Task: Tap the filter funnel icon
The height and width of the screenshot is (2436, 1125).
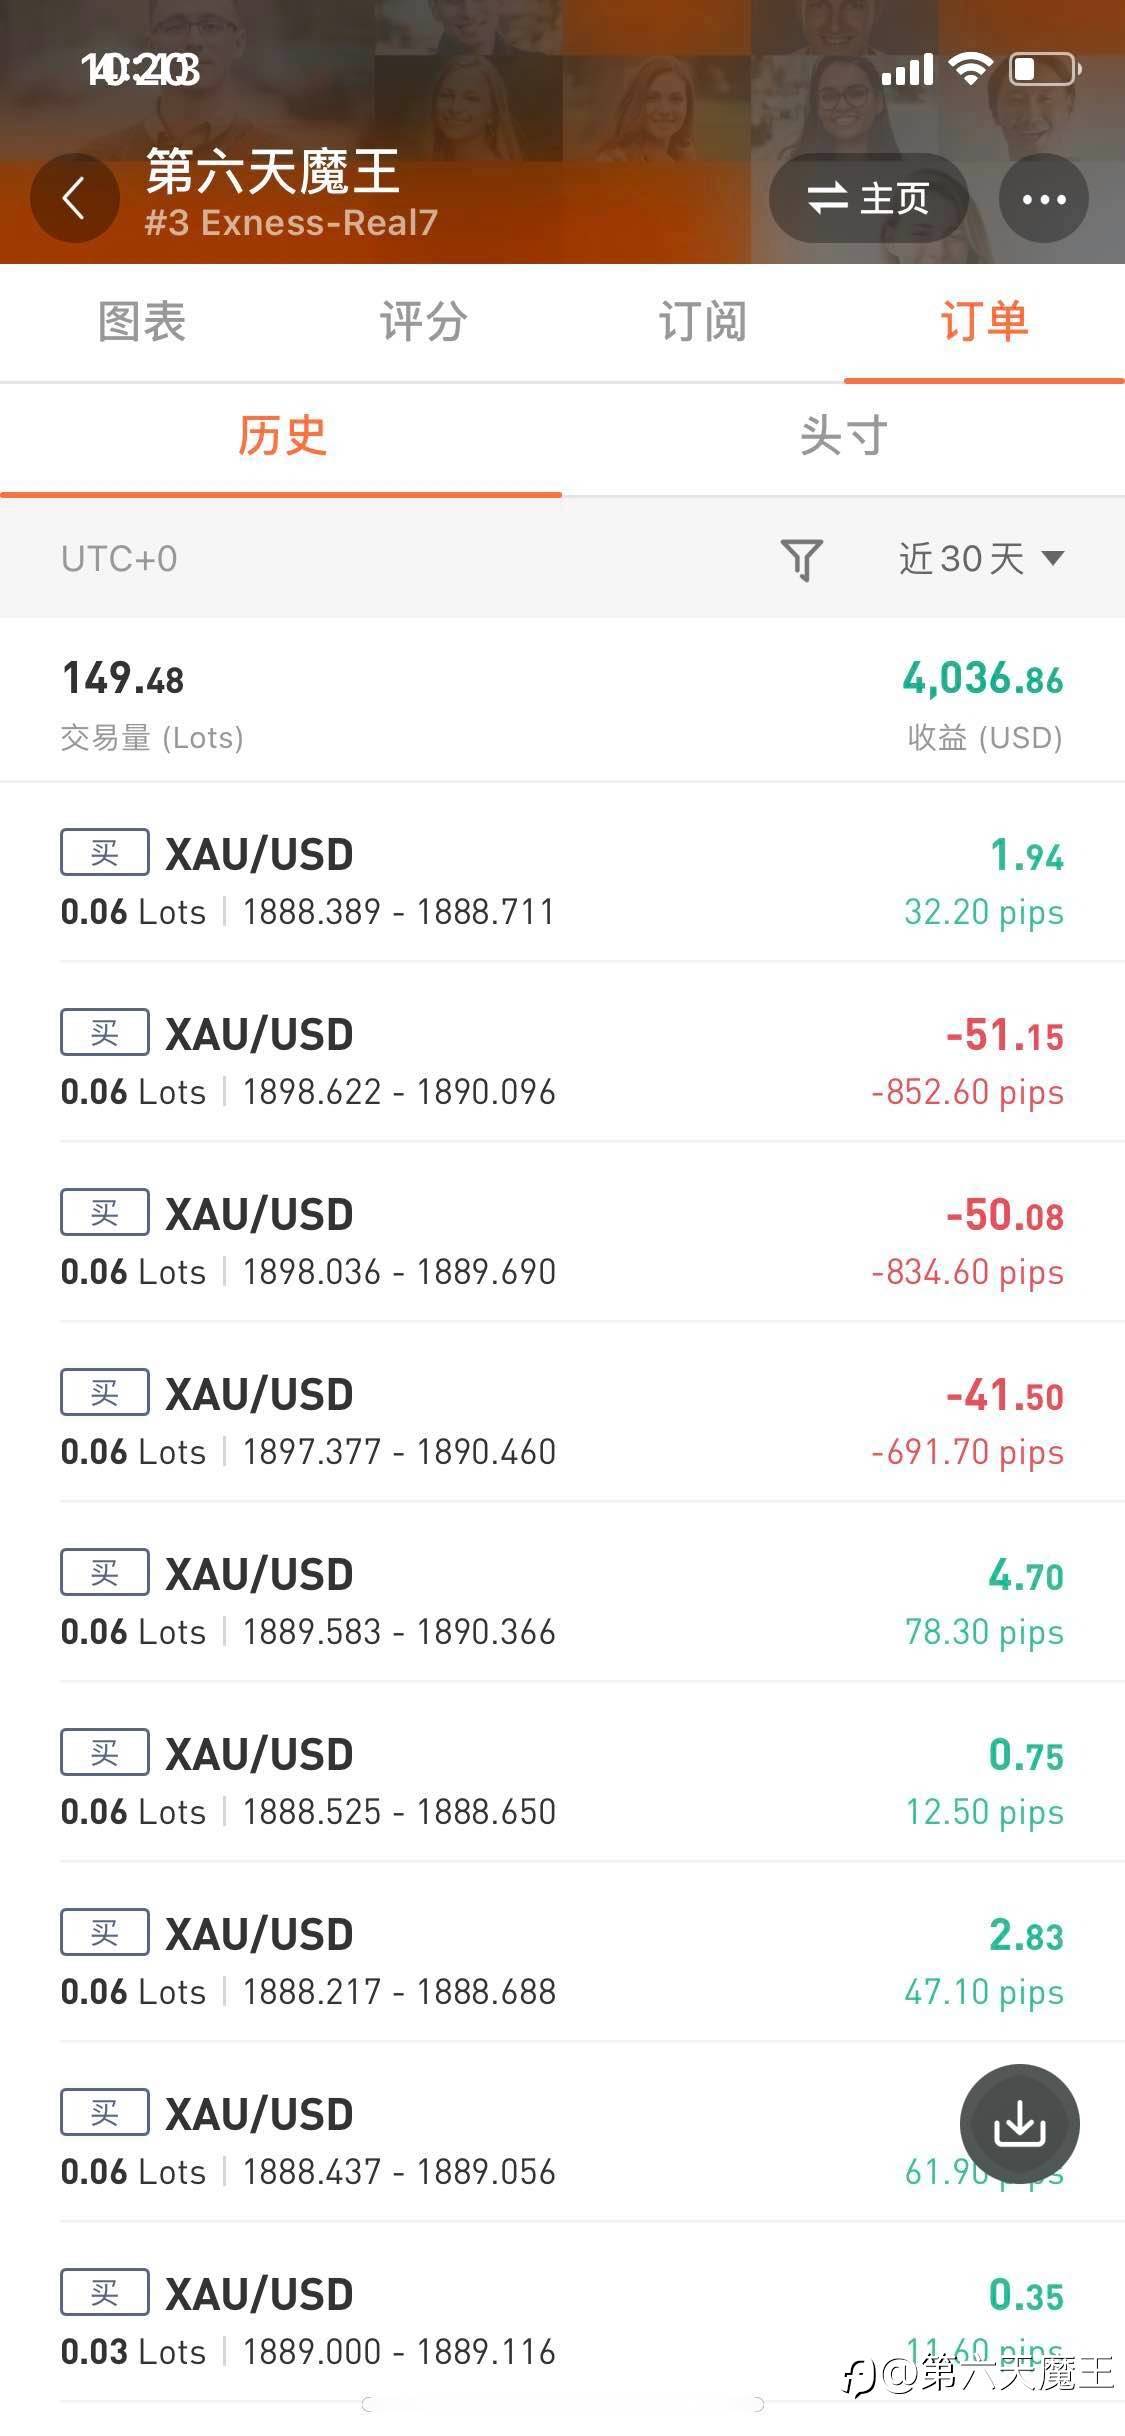Action: coord(801,559)
